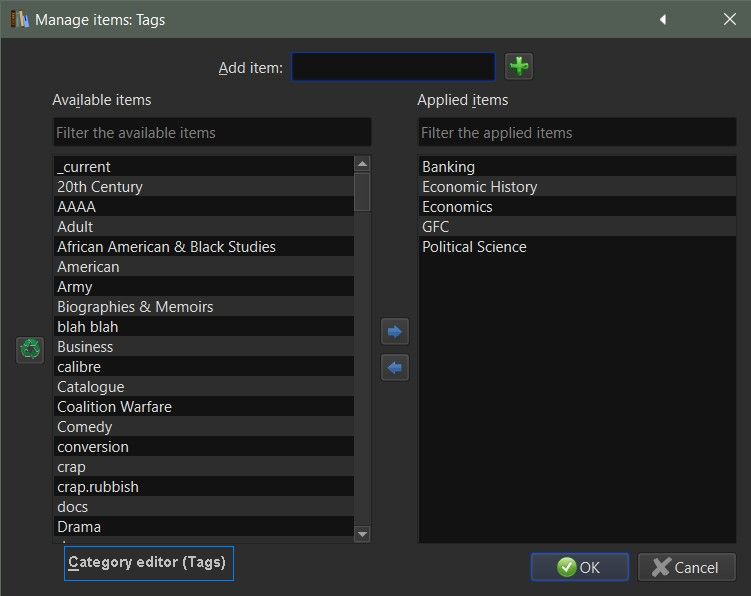Click the Filter the available items field
Image resolution: width=751 pixels, height=596 pixels.
point(212,133)
